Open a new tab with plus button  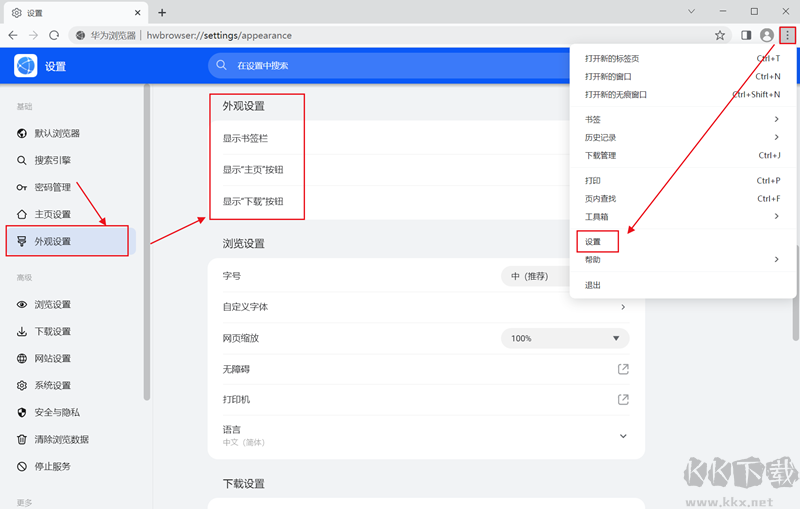(162, 13)
